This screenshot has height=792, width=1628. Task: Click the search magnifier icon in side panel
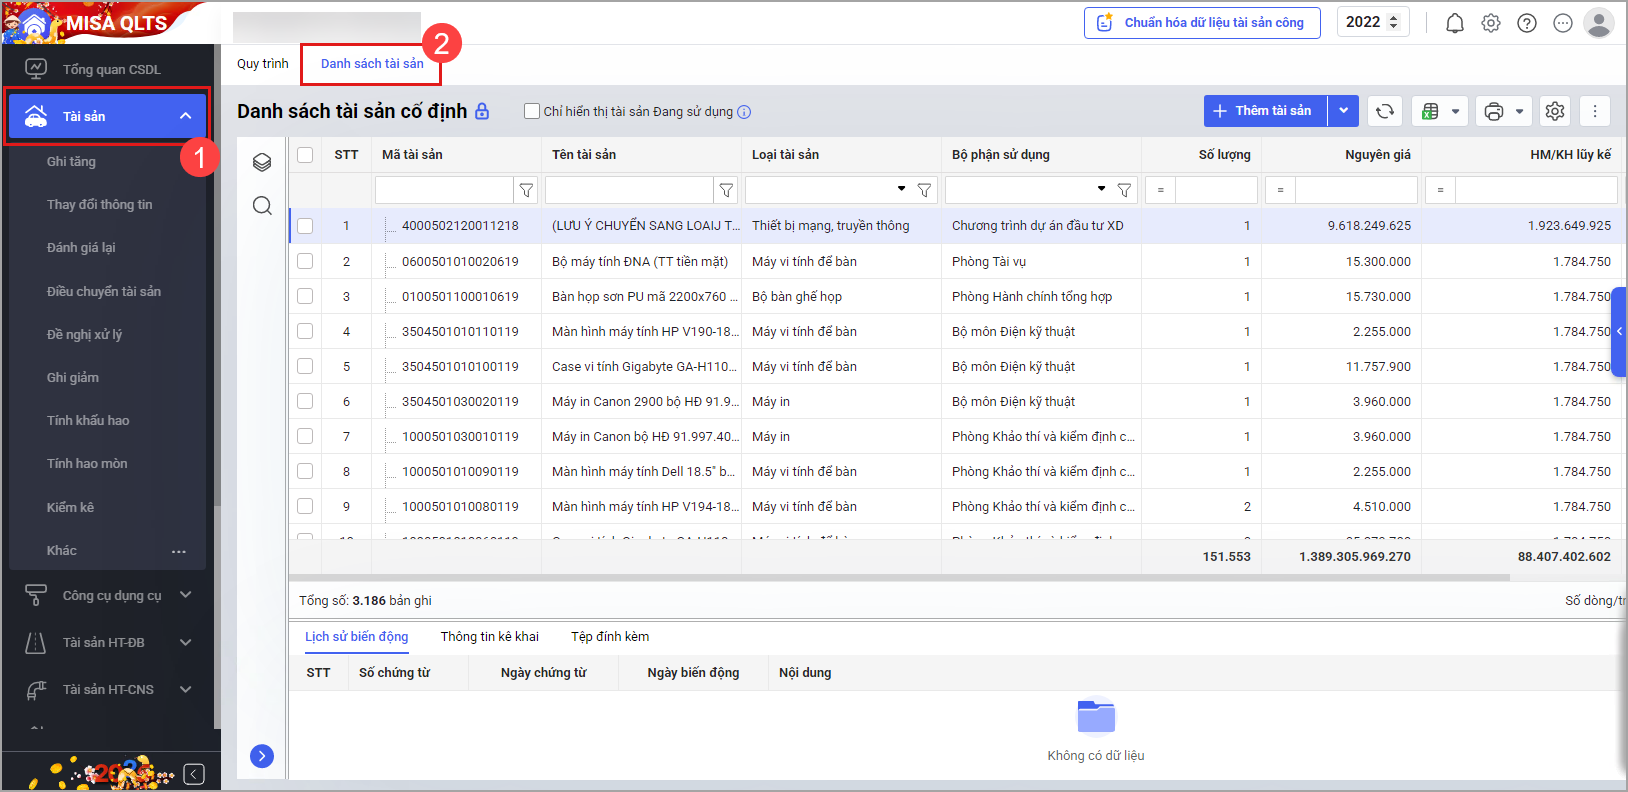262,205
